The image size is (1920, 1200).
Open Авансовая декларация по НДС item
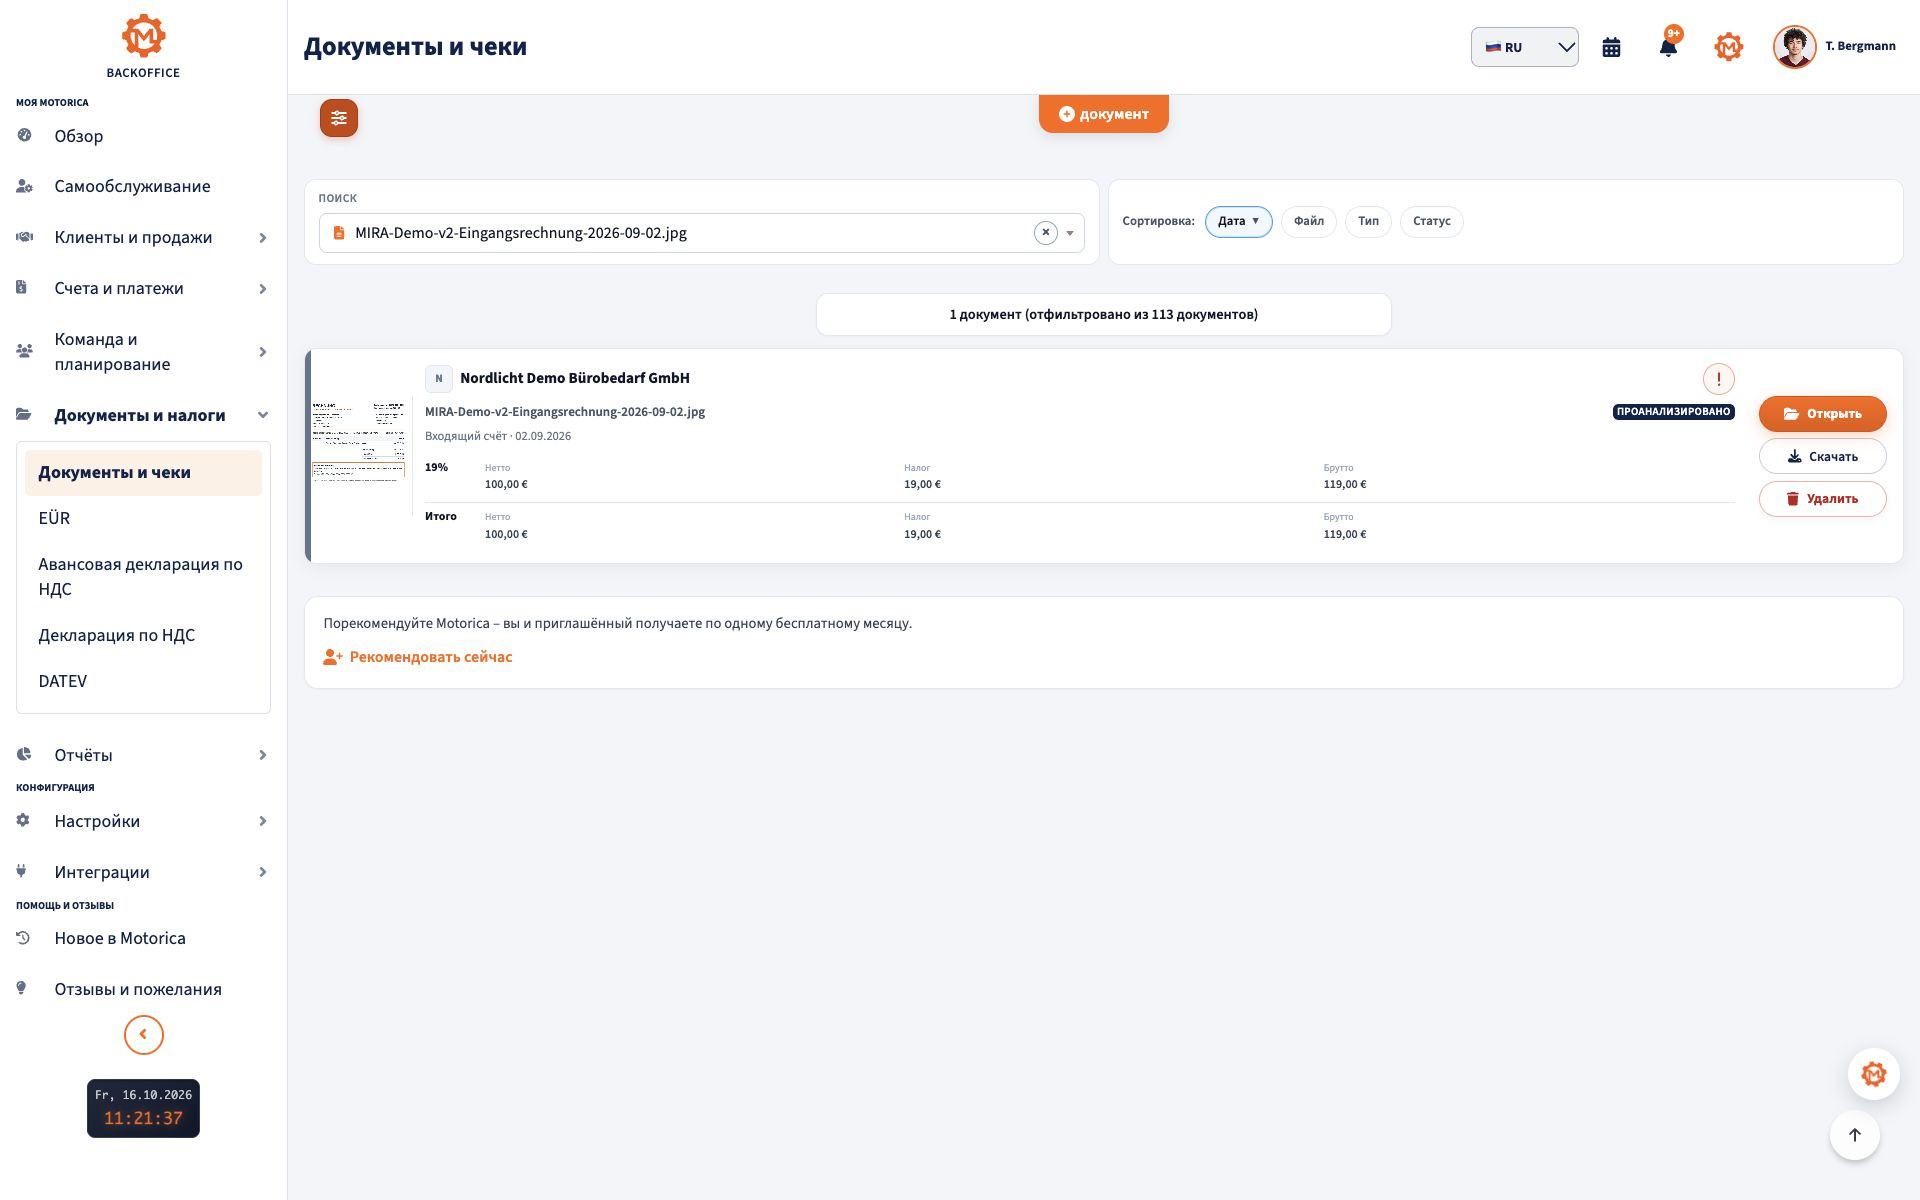point(143,577)
